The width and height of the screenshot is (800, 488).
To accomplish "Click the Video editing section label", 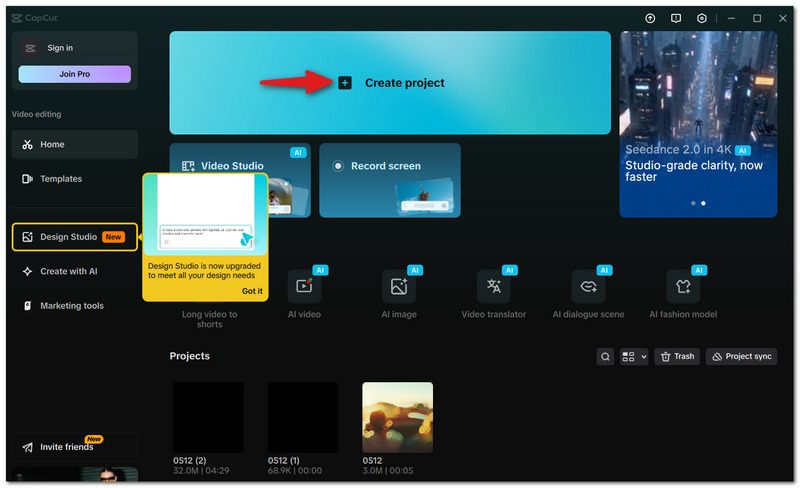I will pyautogui.click(x=36, y=114).
